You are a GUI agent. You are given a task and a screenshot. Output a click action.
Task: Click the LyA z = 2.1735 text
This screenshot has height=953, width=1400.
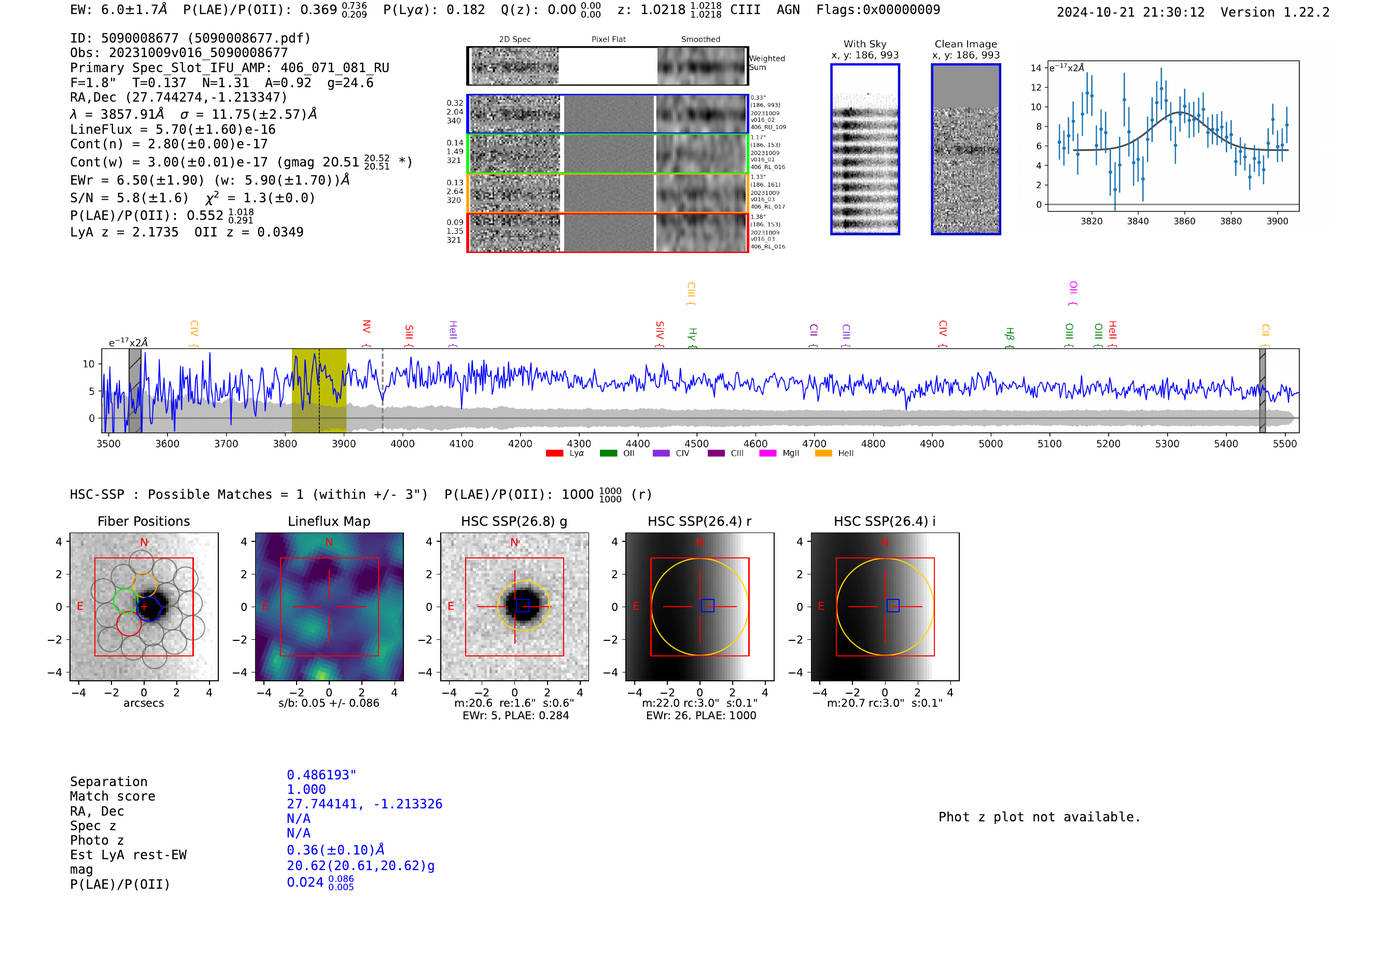click(x=124, y=232)
